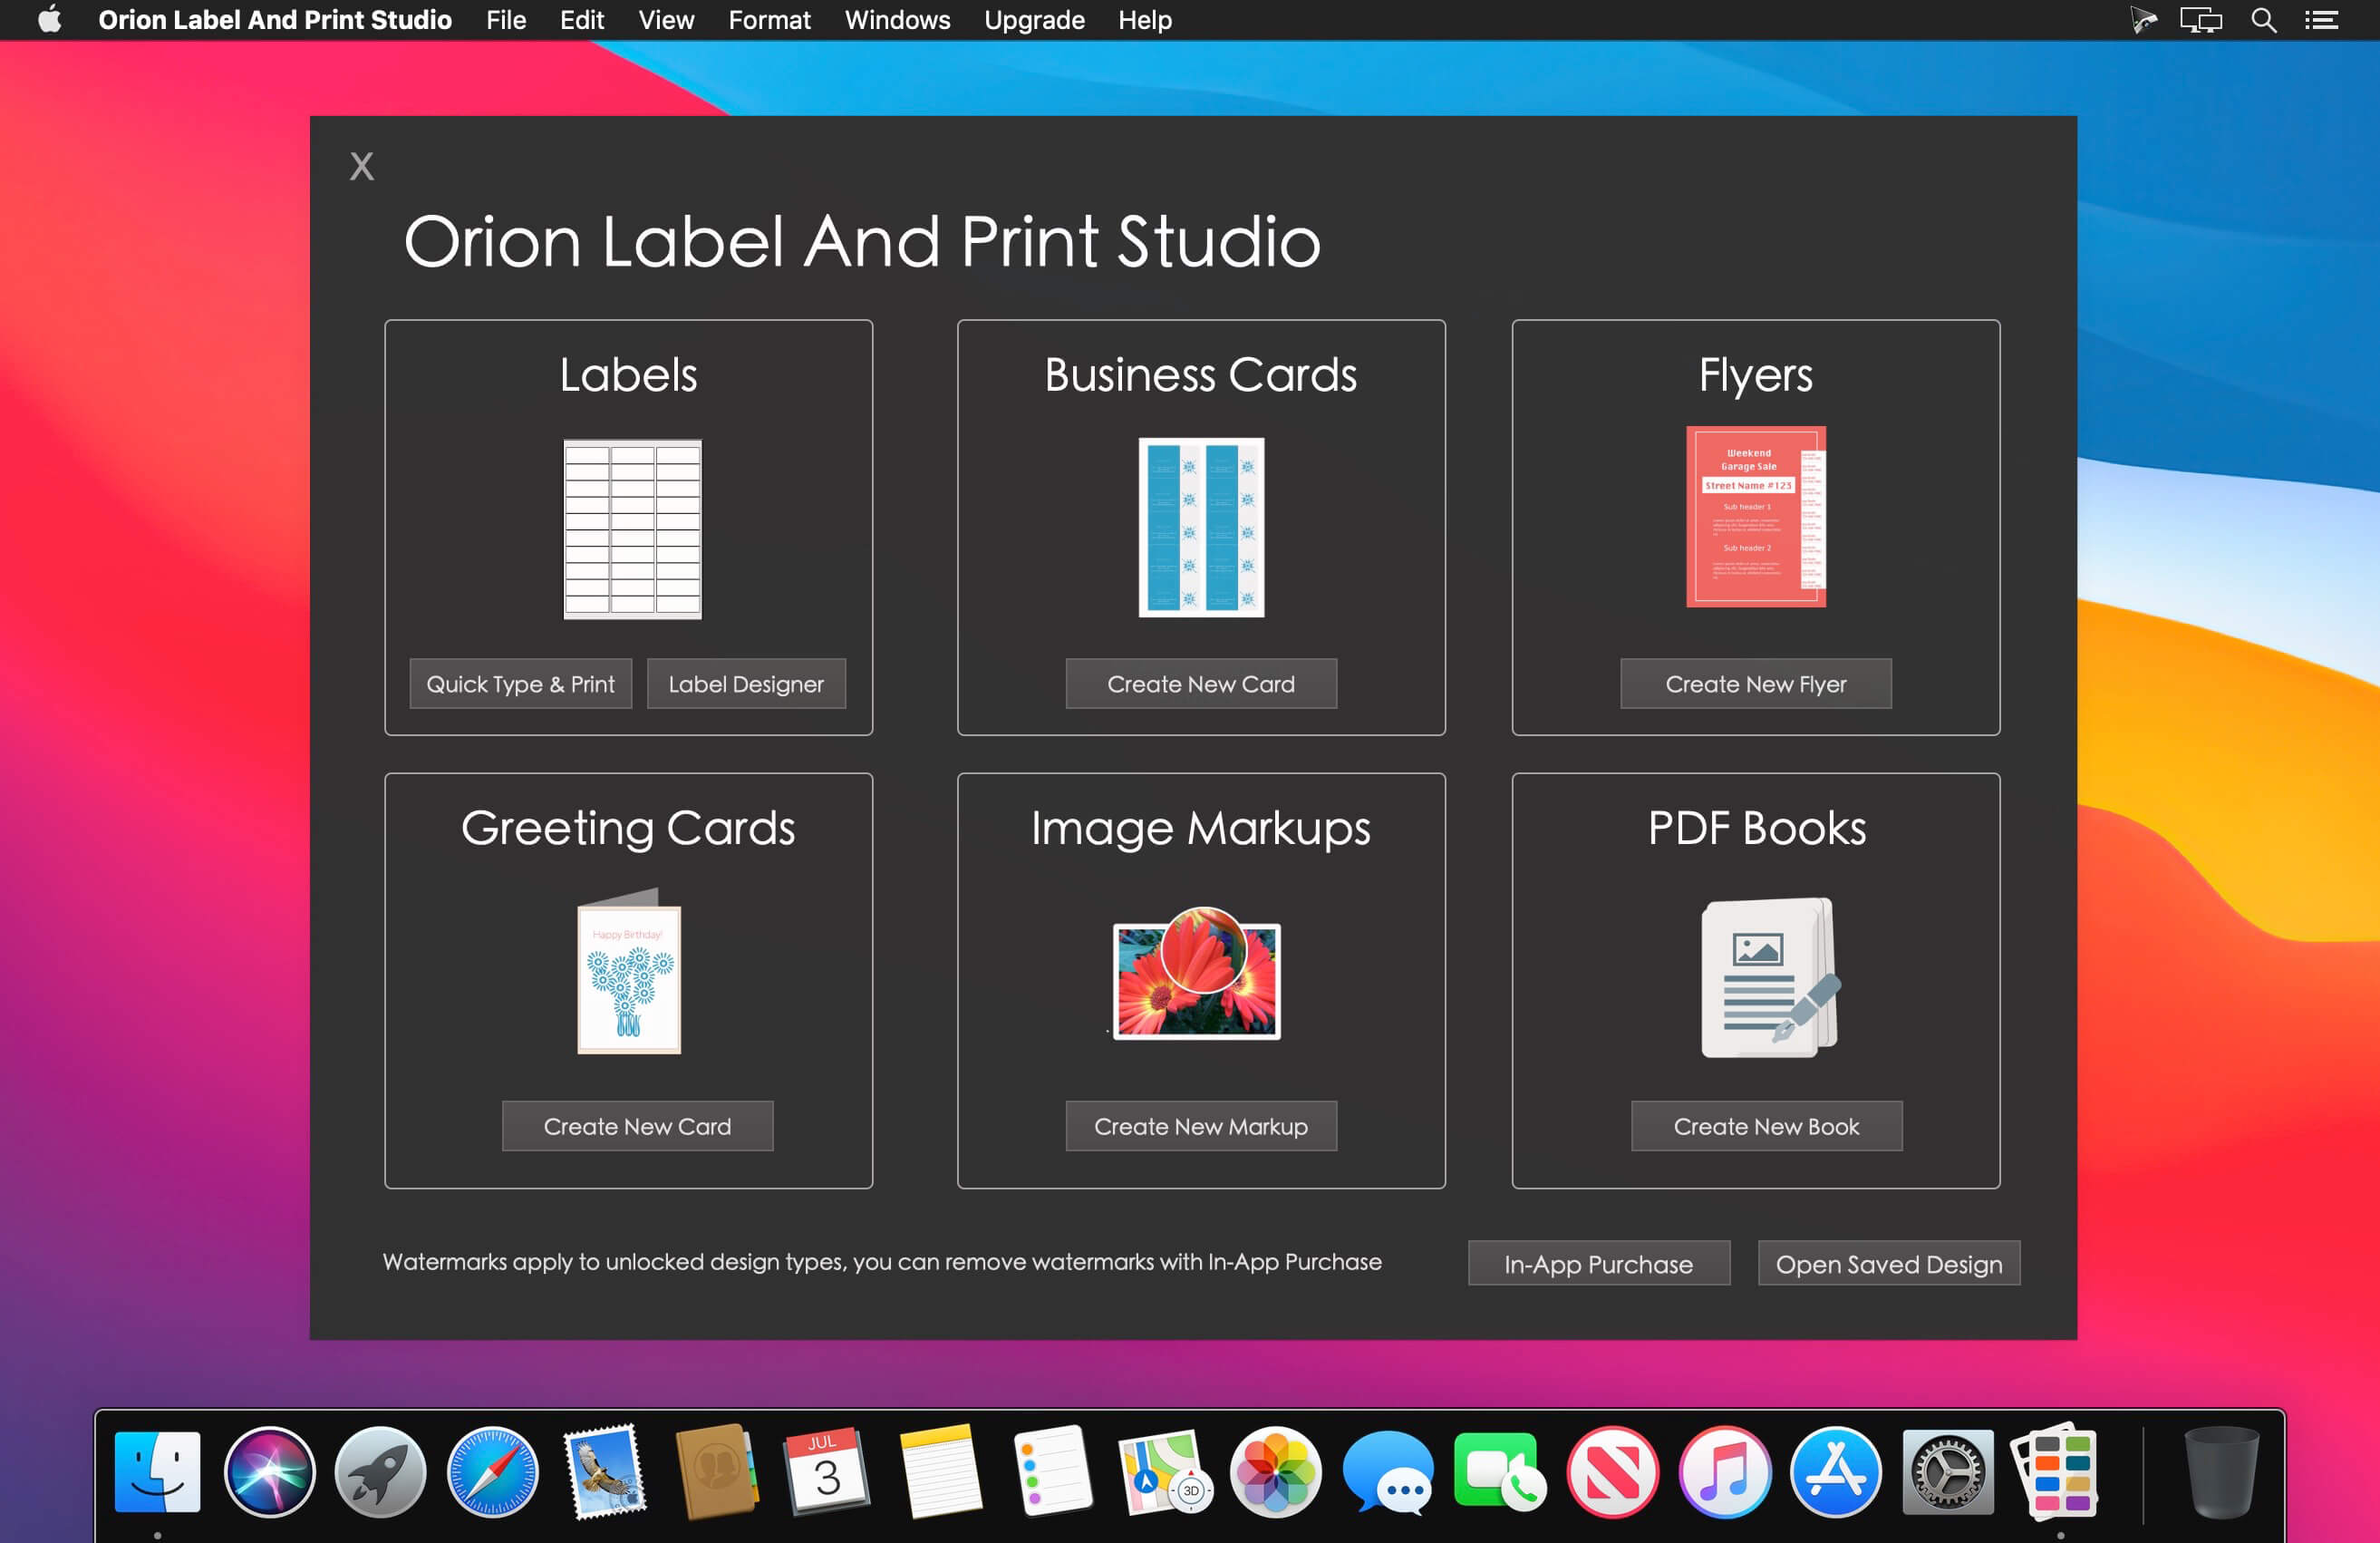
Task: Open Reminders app in the dock
Action: click(x=1052, y=1472)
